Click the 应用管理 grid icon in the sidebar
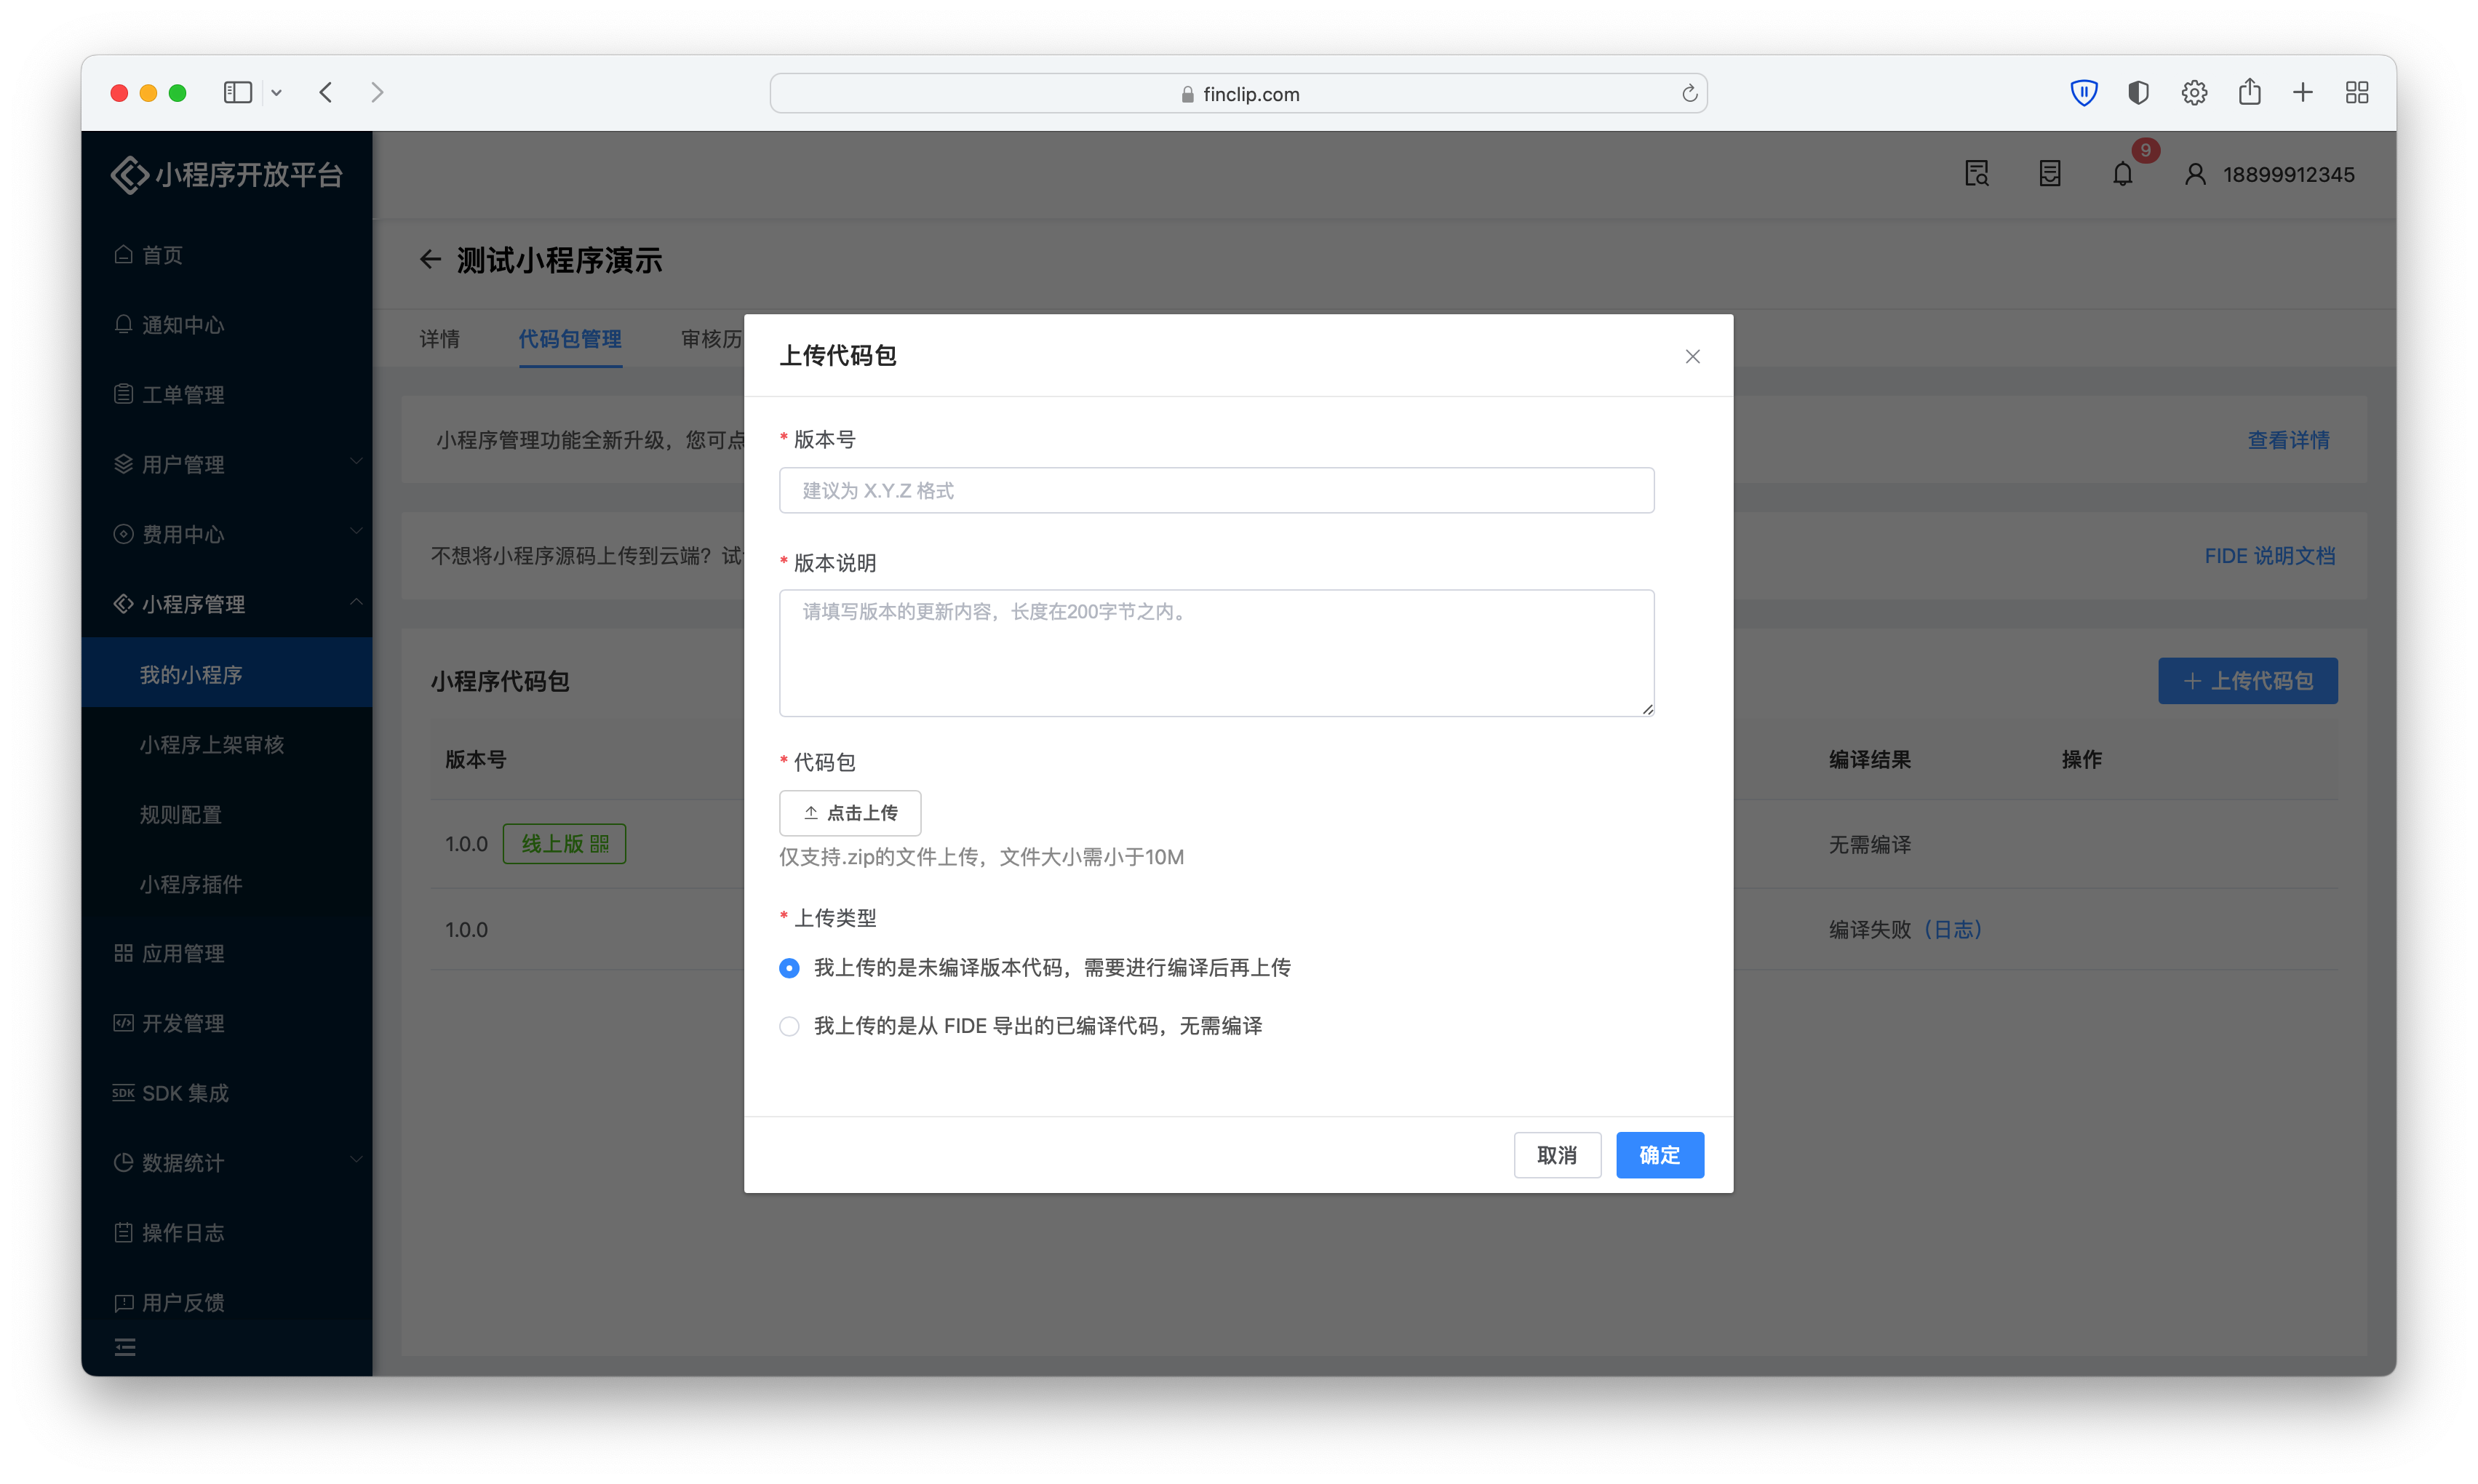Viewport: 2478px width, 1484px height. 123,953
